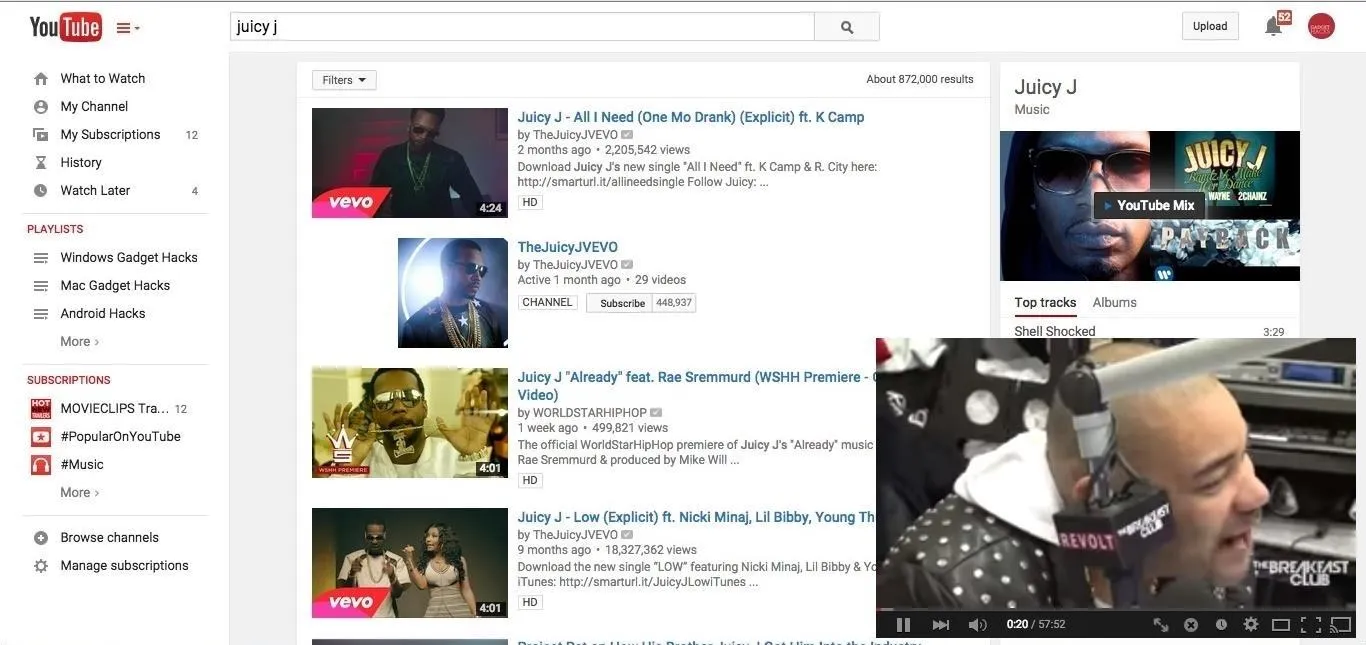Image resolution: width=1366 pixels, height=645 pixels.
Task: Open #Music subscription
Action: [x=82, y=464]
